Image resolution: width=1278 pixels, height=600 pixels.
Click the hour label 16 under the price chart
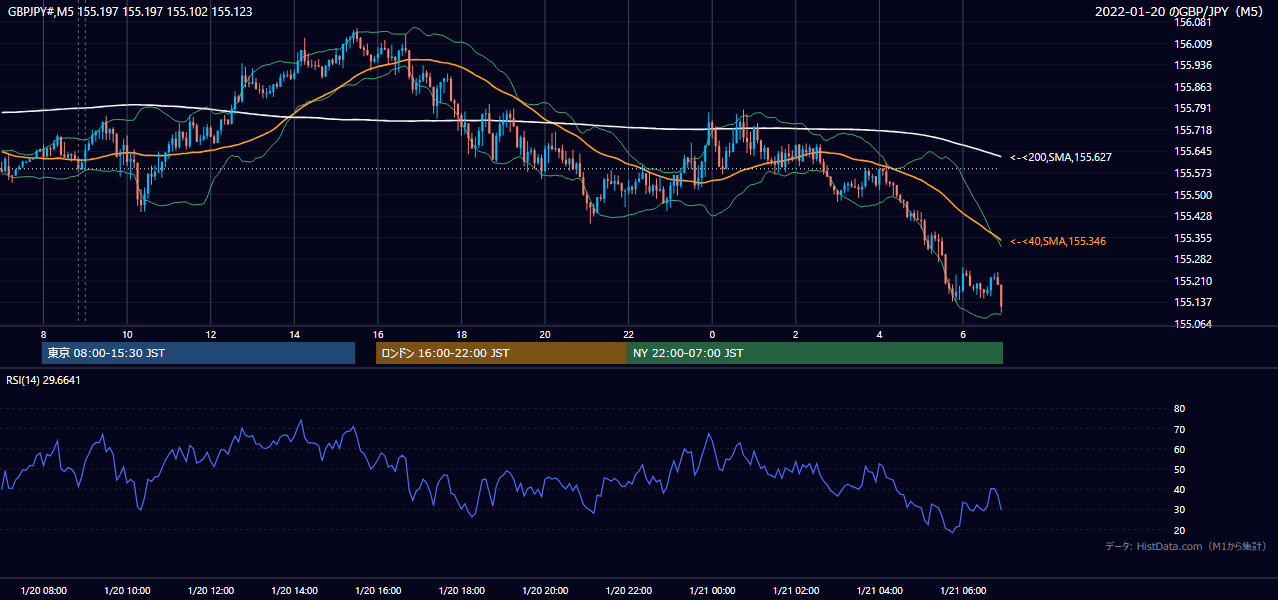pyautogui.click(x=378, y=334)
